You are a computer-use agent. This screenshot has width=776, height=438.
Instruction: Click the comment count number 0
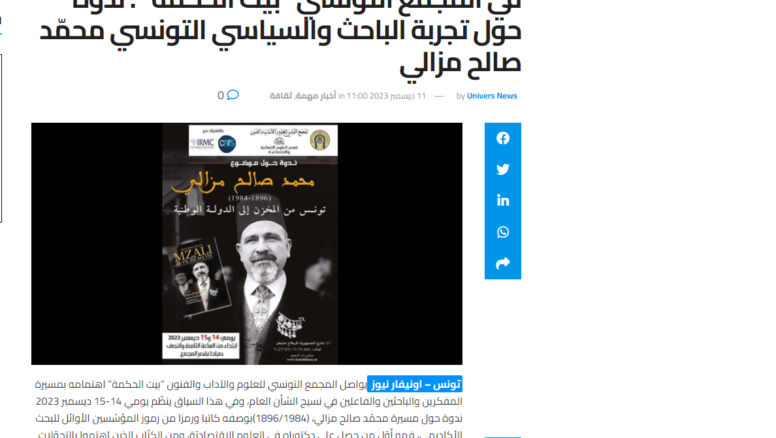221,96
